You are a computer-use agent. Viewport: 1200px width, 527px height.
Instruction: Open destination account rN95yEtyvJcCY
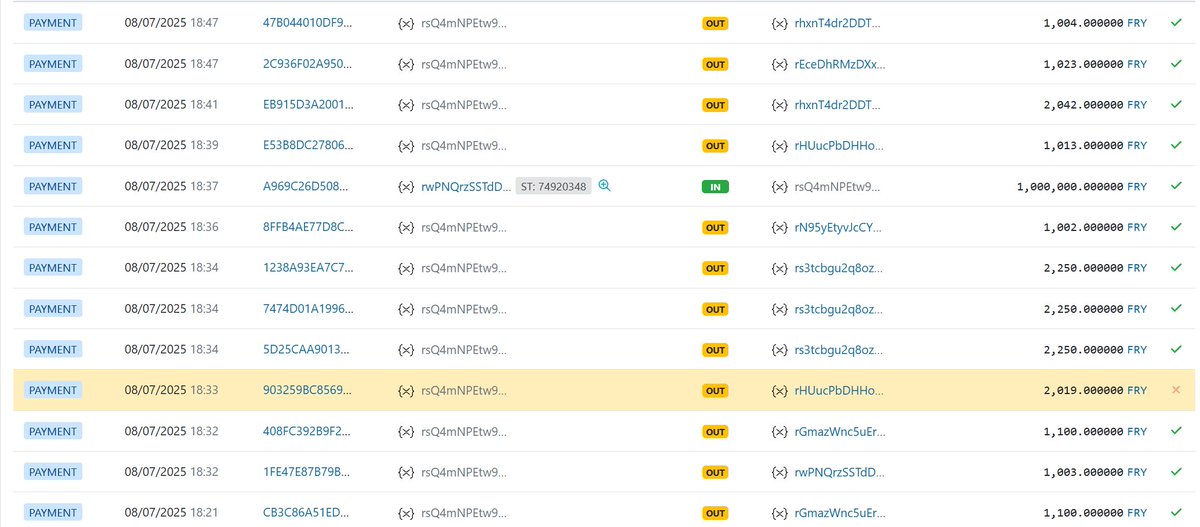click(838, 227)
